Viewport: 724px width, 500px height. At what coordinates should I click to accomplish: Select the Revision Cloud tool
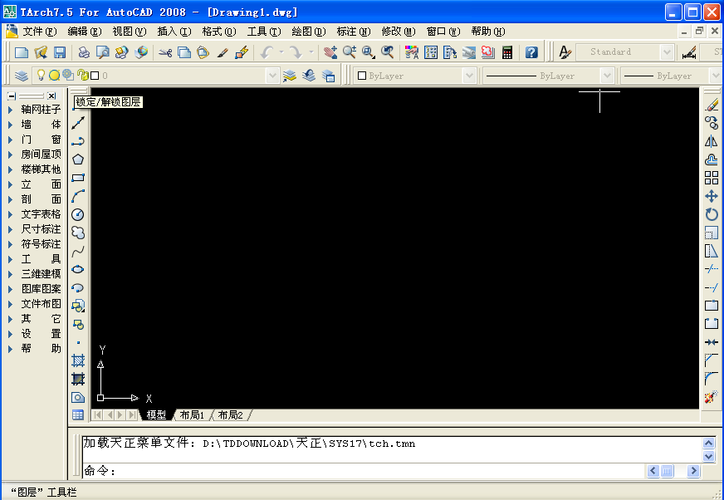point(78,232)
